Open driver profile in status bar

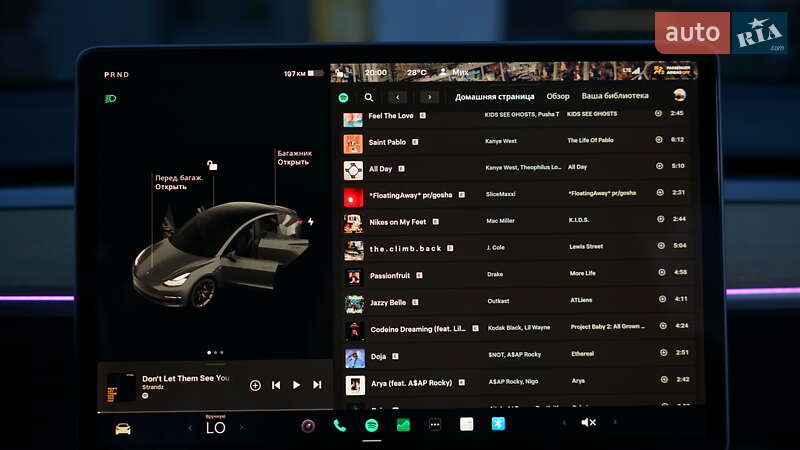[454, 72]
